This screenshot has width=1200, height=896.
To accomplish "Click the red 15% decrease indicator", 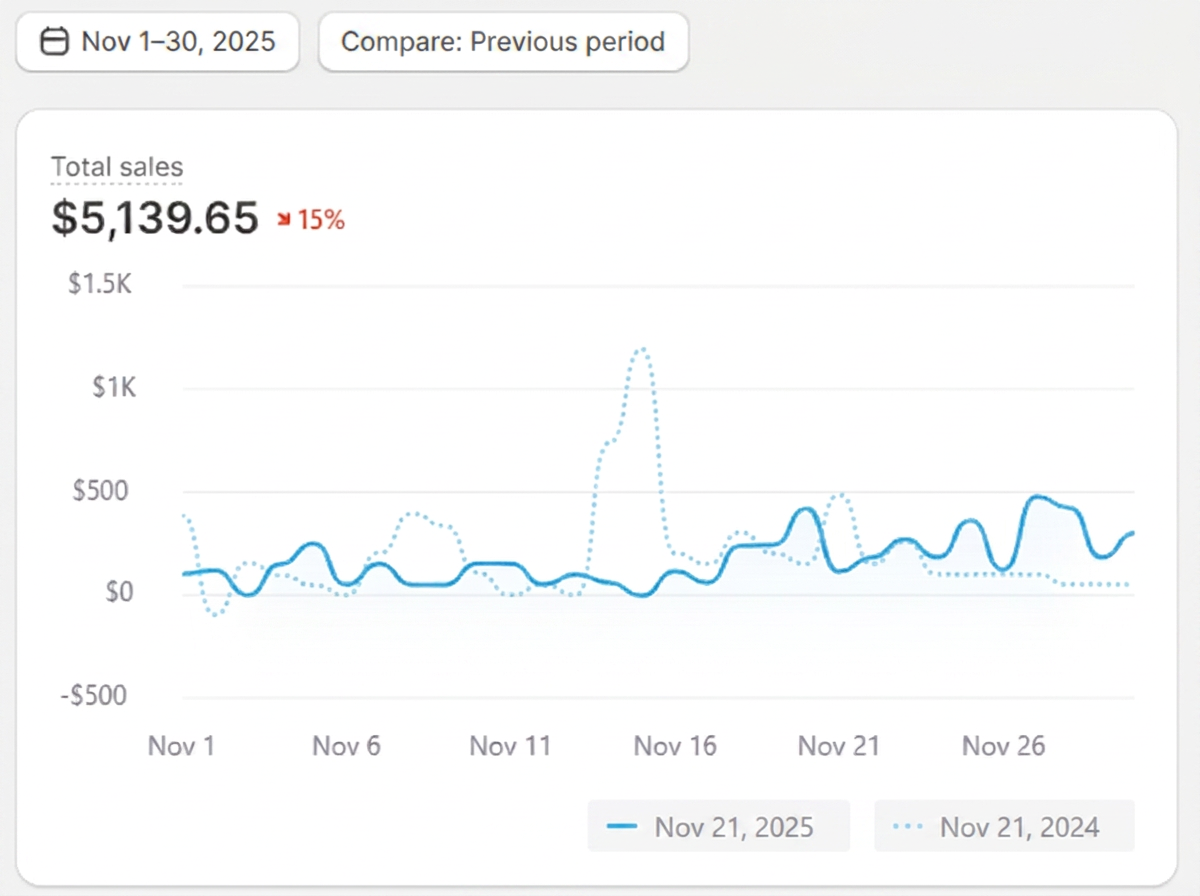I will point(311,220).
